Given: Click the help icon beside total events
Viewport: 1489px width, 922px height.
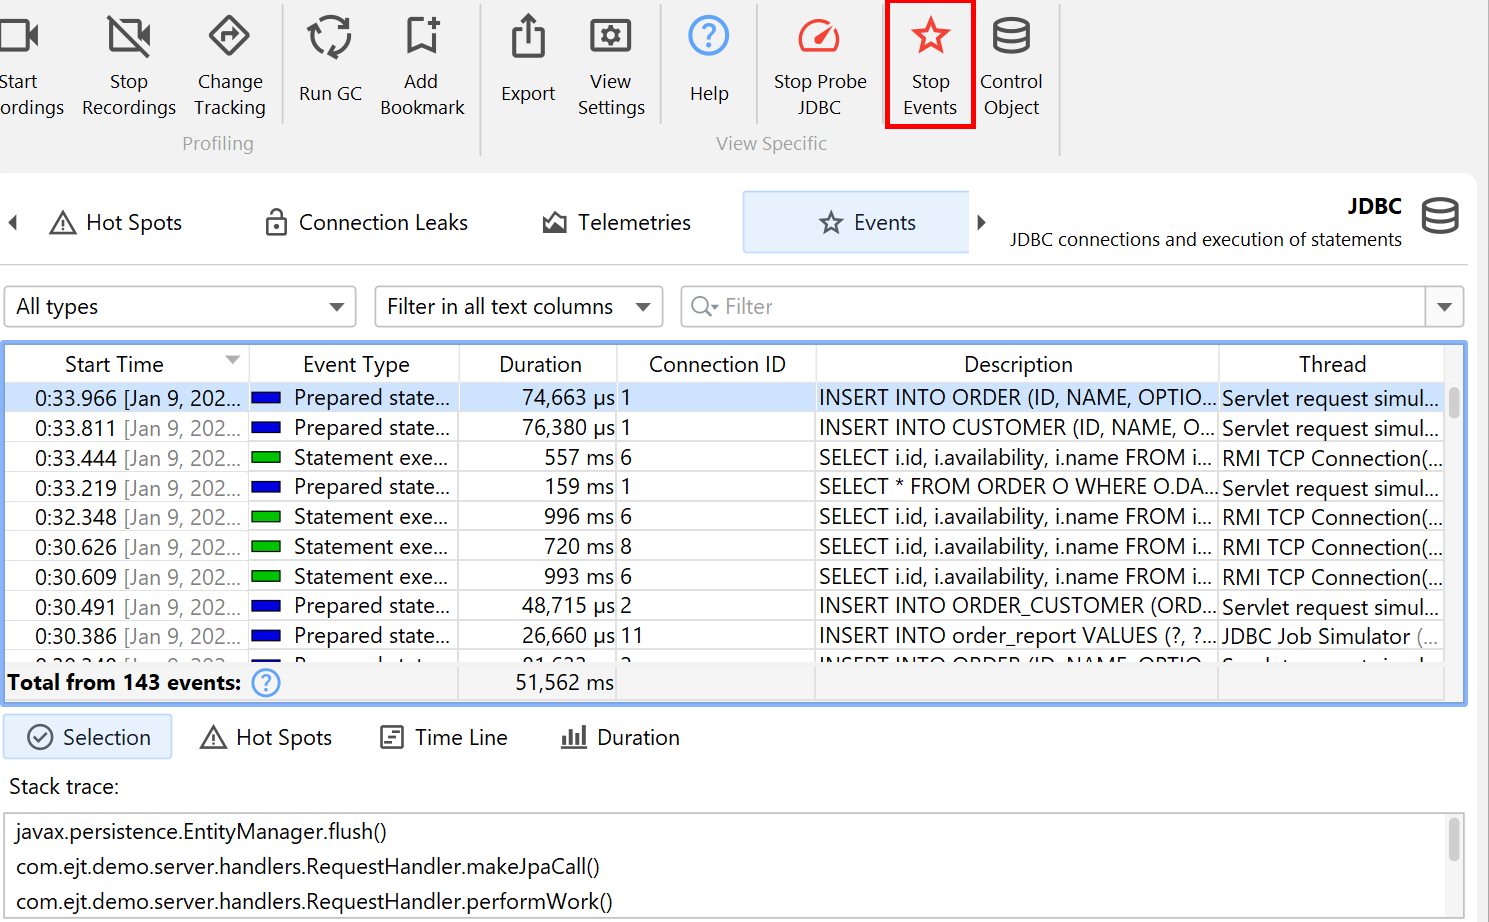Looking at the screenshot, I should (266, 683).
